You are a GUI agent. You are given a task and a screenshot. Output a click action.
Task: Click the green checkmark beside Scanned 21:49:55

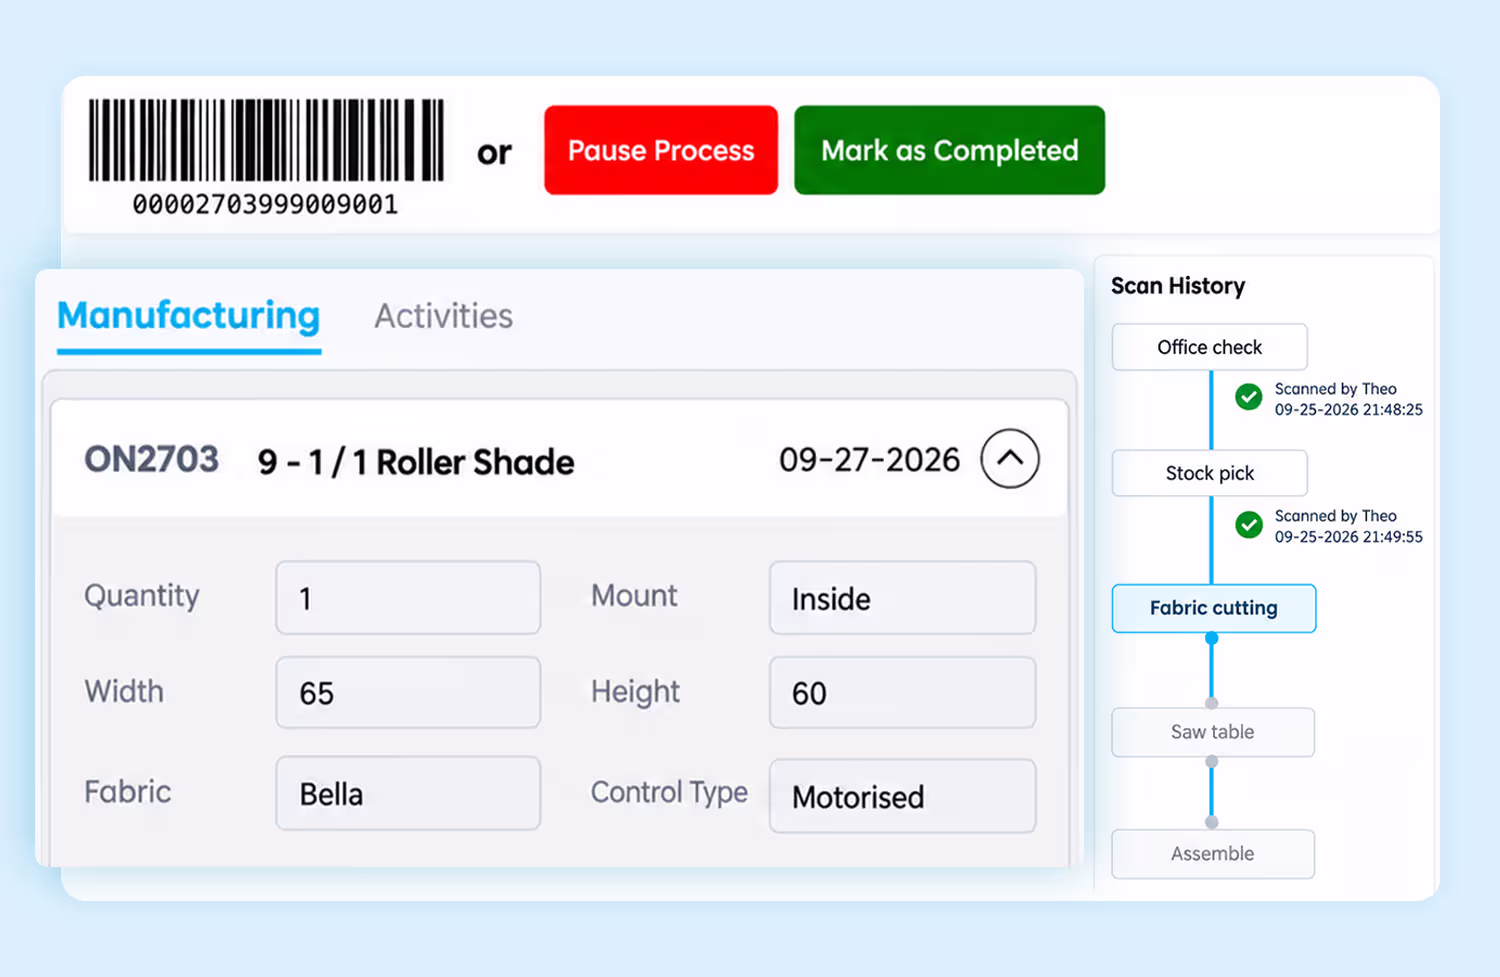pyautogui.click(x=1248, y=524)
